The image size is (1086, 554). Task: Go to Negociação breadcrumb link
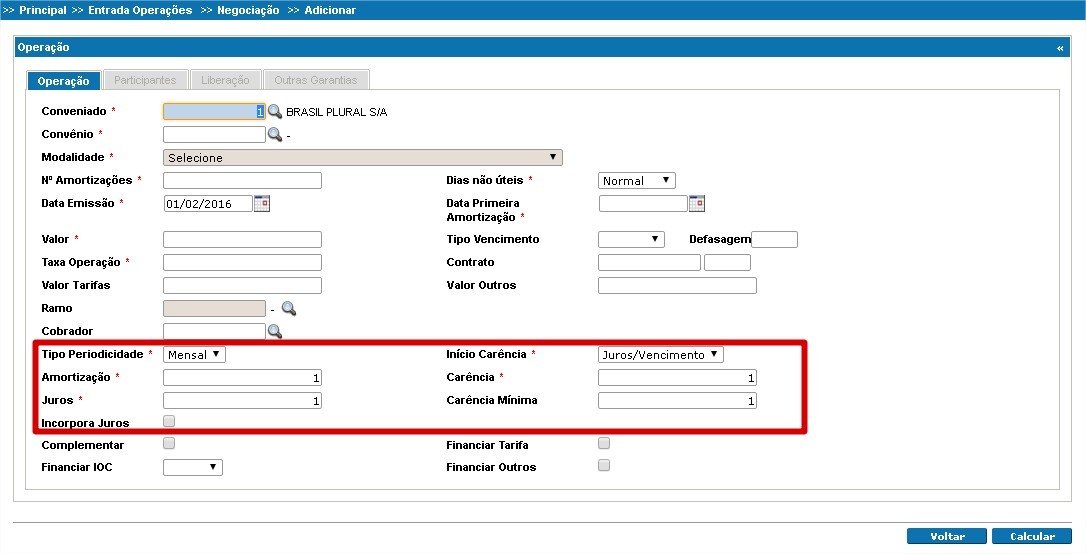[248, 10]
